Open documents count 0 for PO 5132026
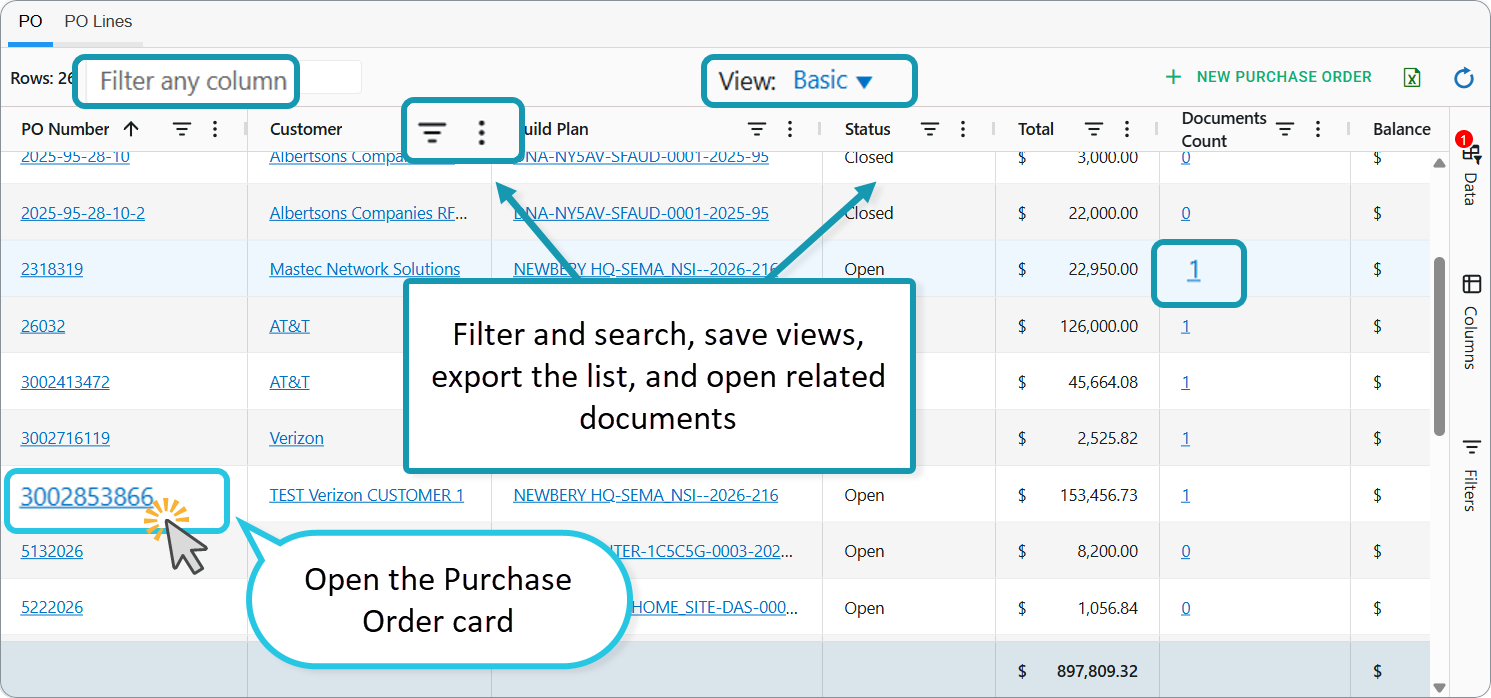This screenshot has height=698, width=1491. click(x=1186, y=551)
